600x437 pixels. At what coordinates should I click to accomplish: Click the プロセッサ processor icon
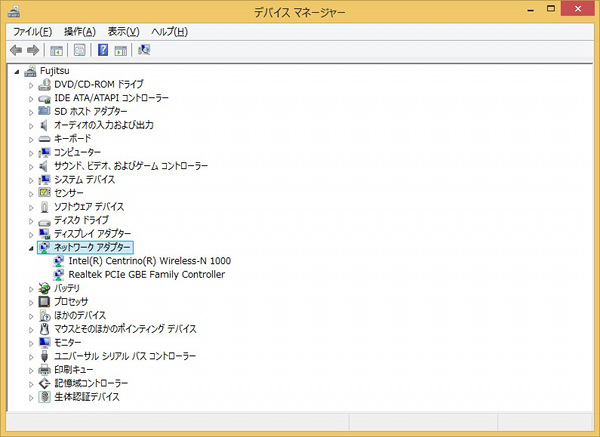pos(44,302)
